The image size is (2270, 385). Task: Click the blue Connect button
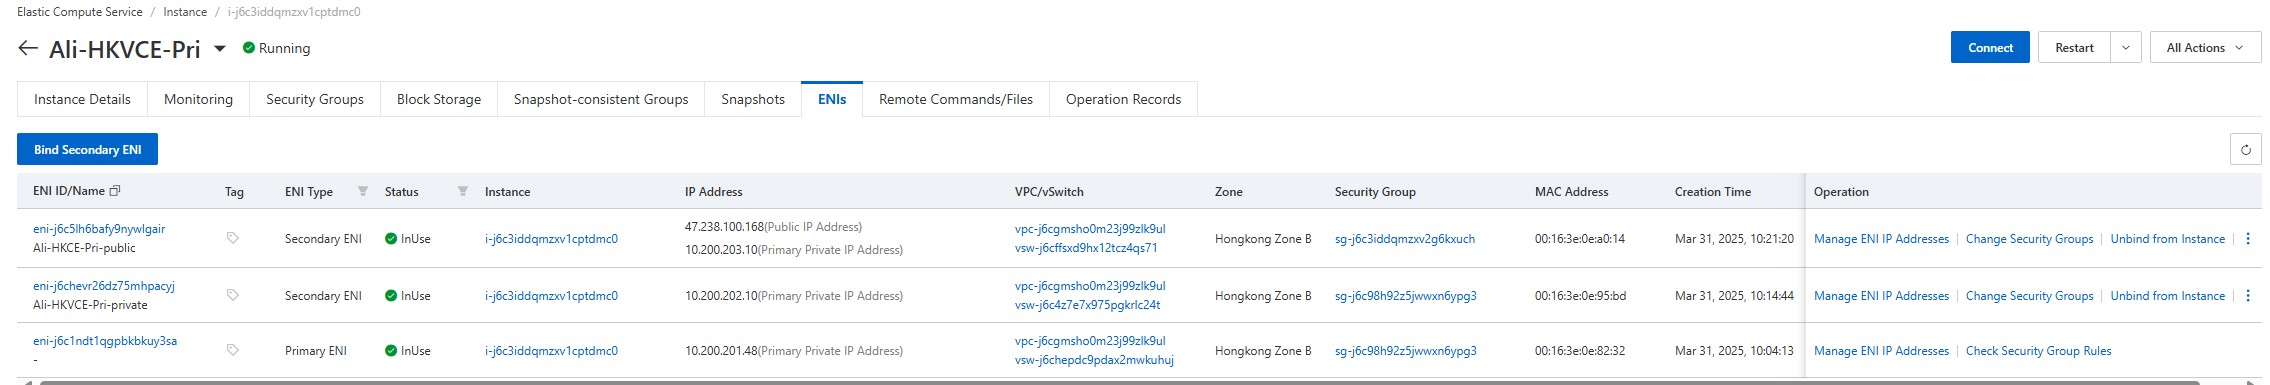coord(1990,48)
